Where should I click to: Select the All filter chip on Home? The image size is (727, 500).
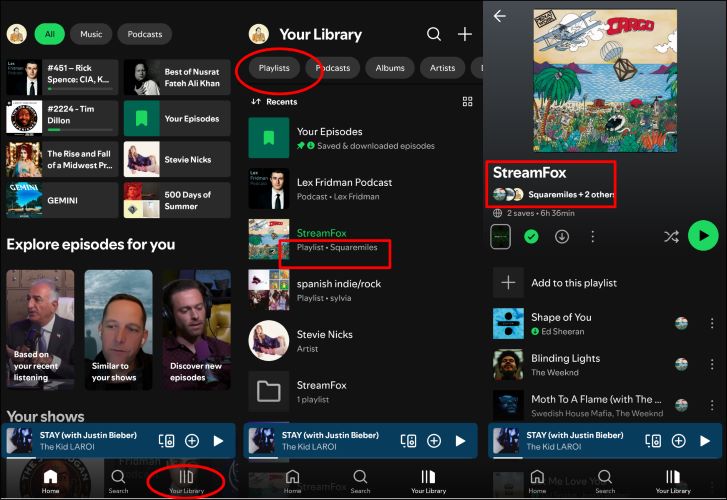[x=50, y=34]
